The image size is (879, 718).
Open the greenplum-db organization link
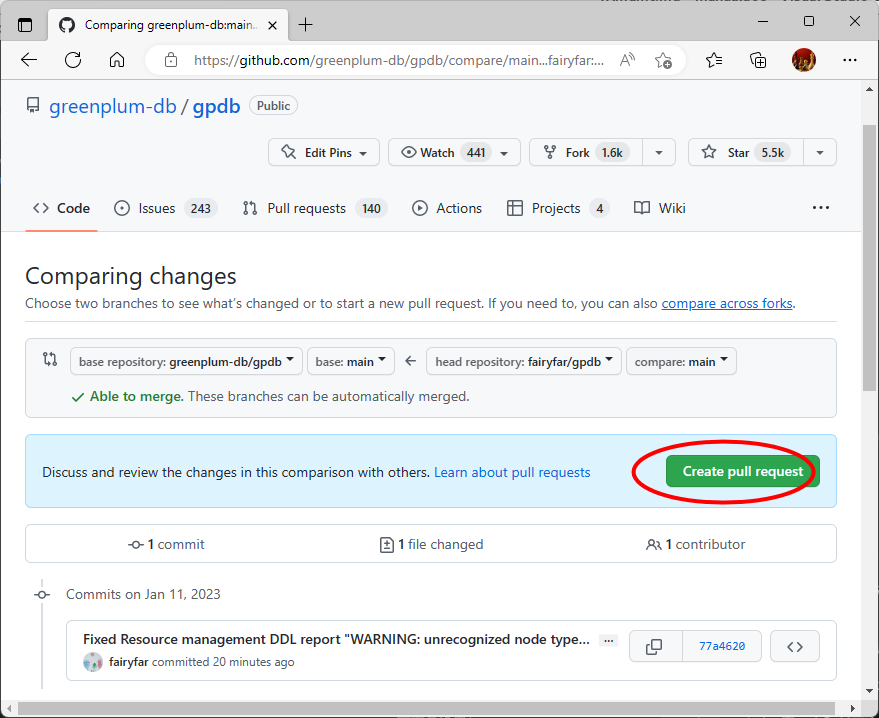tap(113, 106)
